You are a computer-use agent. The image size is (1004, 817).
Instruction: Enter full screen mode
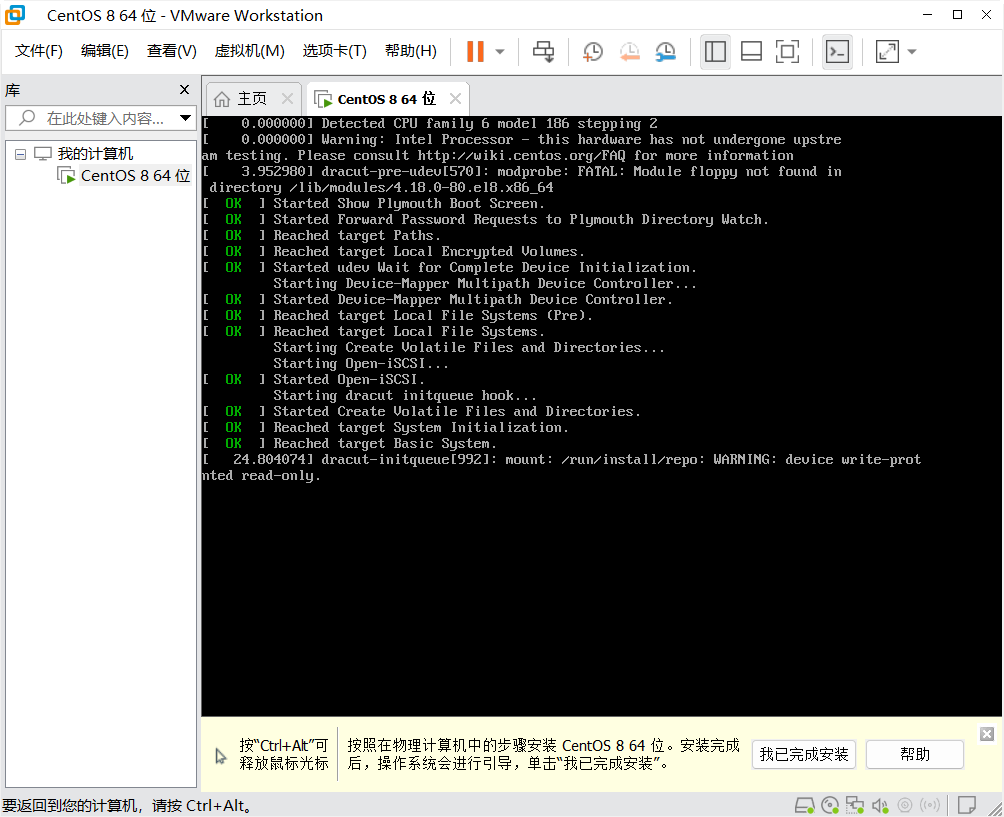pyautogui.click(x=787, y=51)
